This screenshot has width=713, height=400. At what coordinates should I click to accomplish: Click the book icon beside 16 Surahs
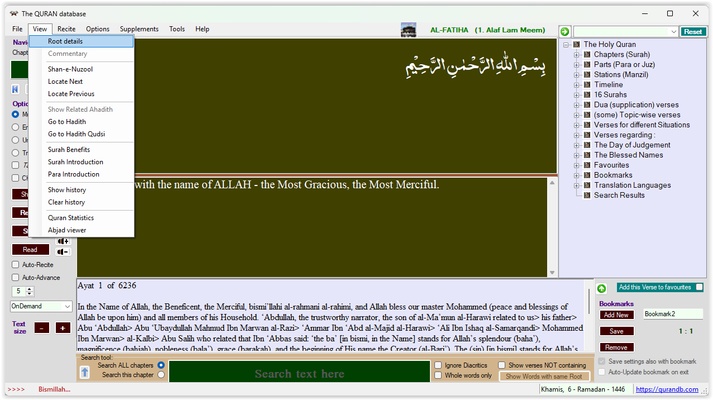[587, 95]
